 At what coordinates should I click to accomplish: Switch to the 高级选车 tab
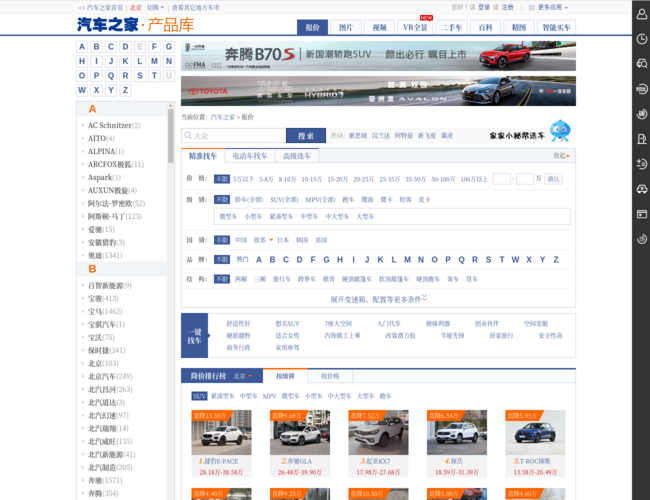point(297,156)
